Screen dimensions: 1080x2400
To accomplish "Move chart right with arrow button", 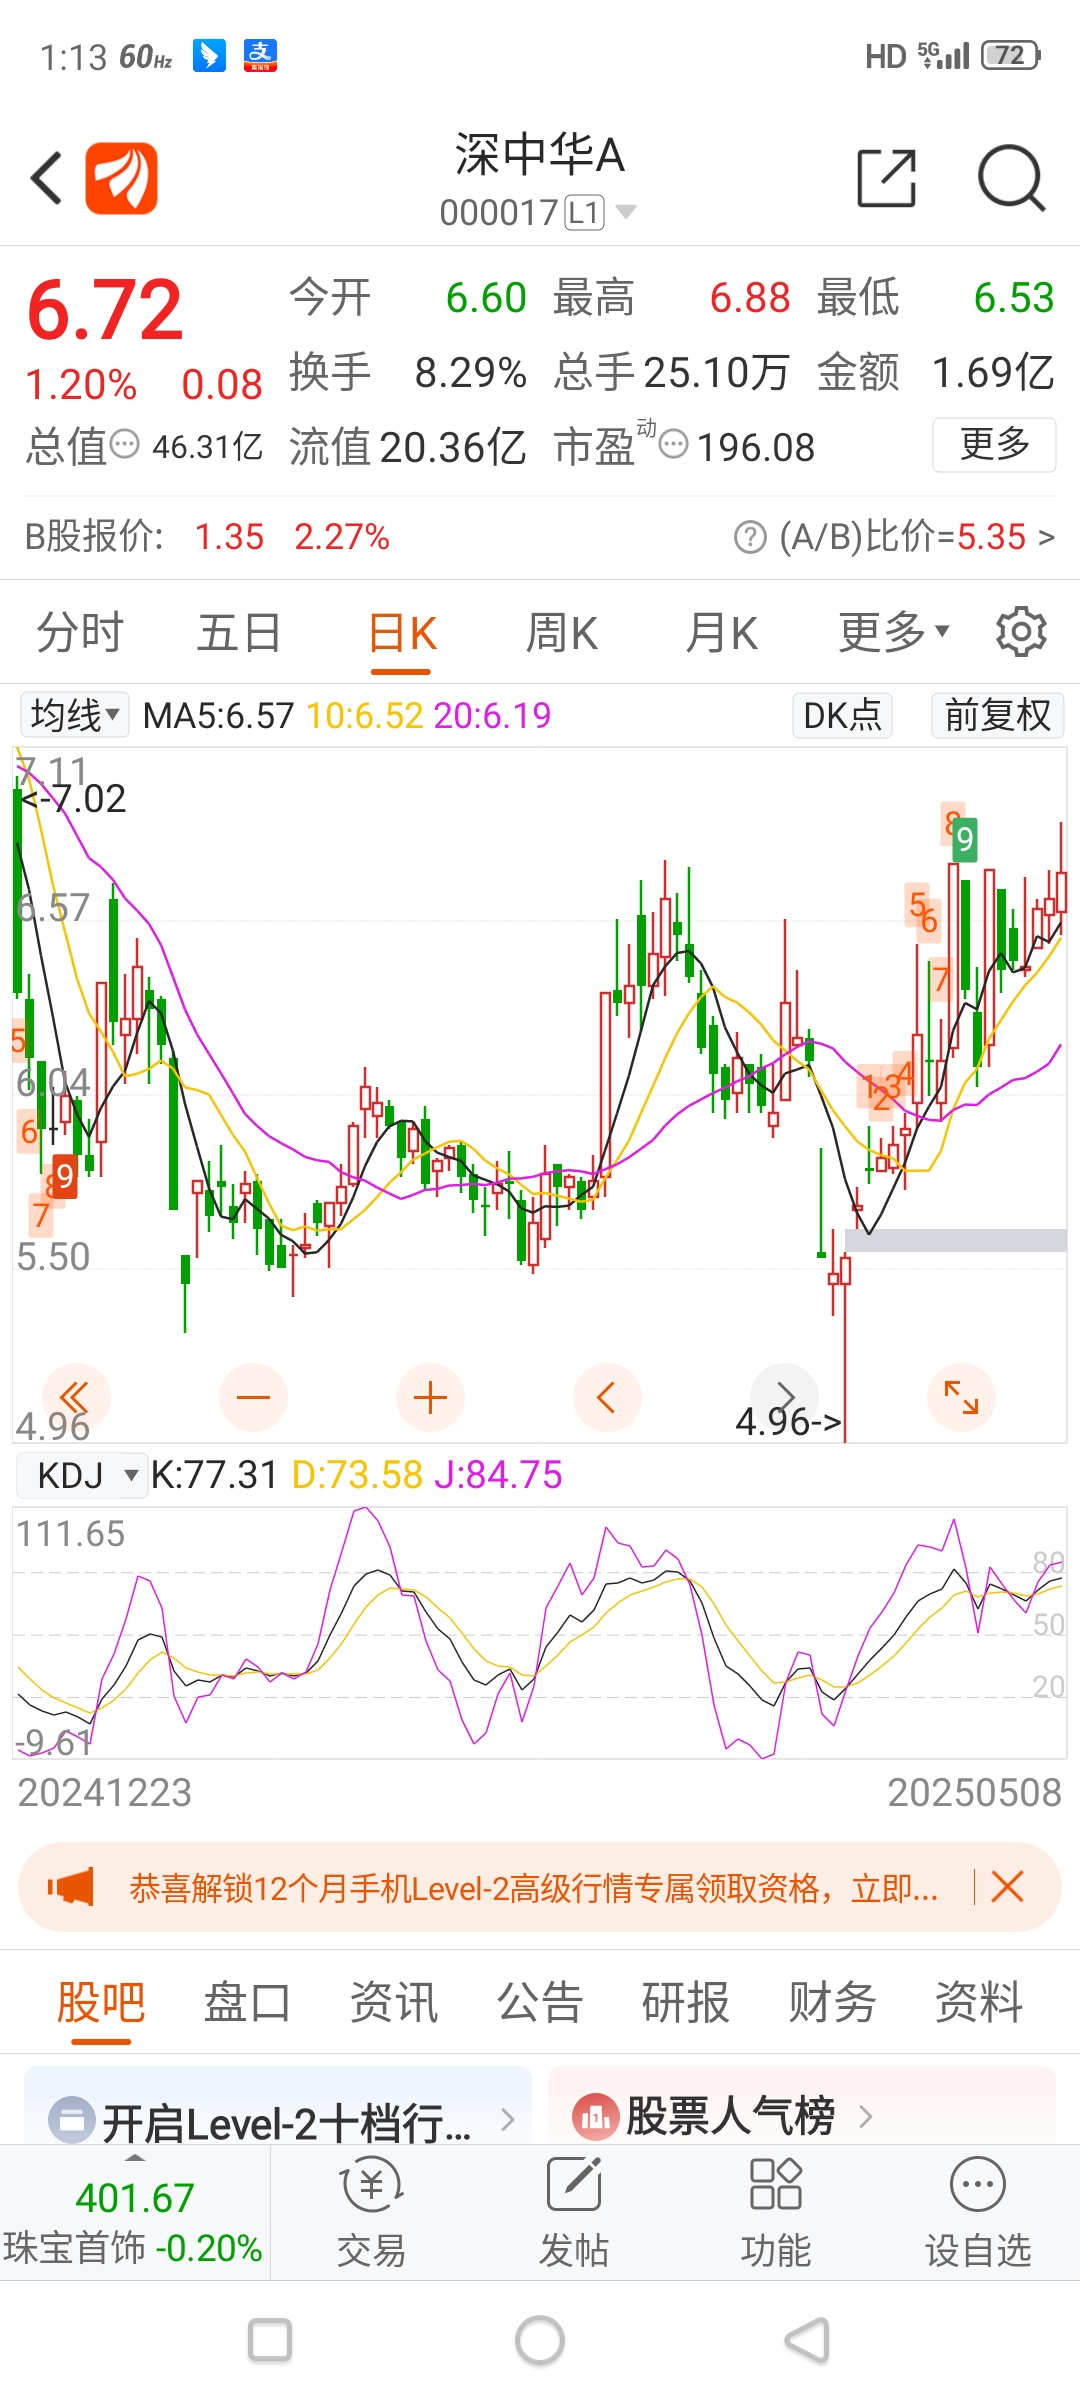I will pos(785,1397).
